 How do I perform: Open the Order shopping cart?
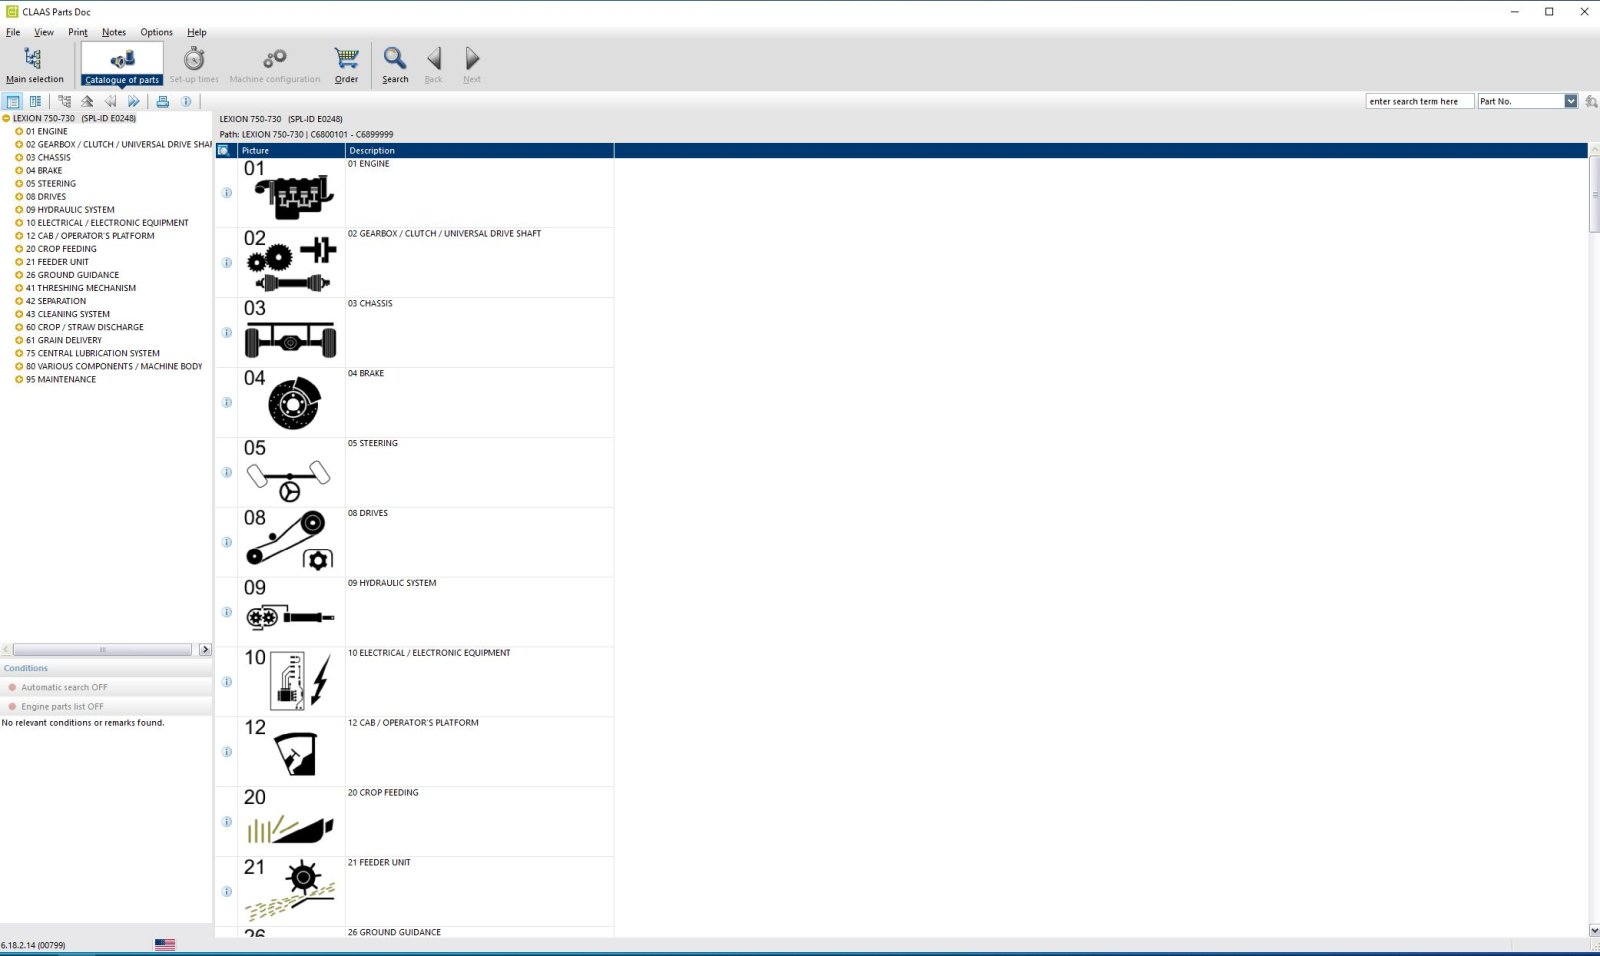click(x=346, y=65)
